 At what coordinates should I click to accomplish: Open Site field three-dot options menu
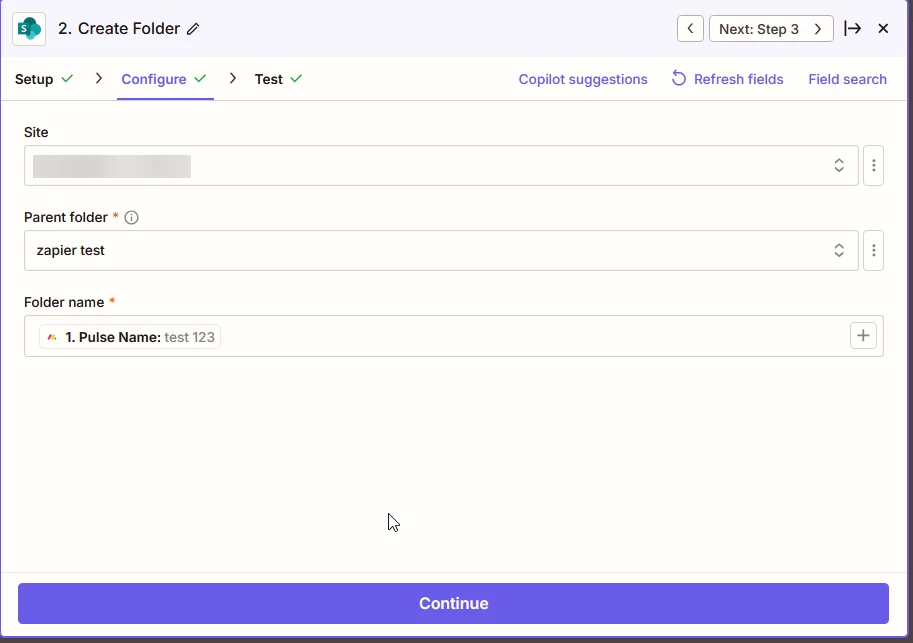click(873, 166)
